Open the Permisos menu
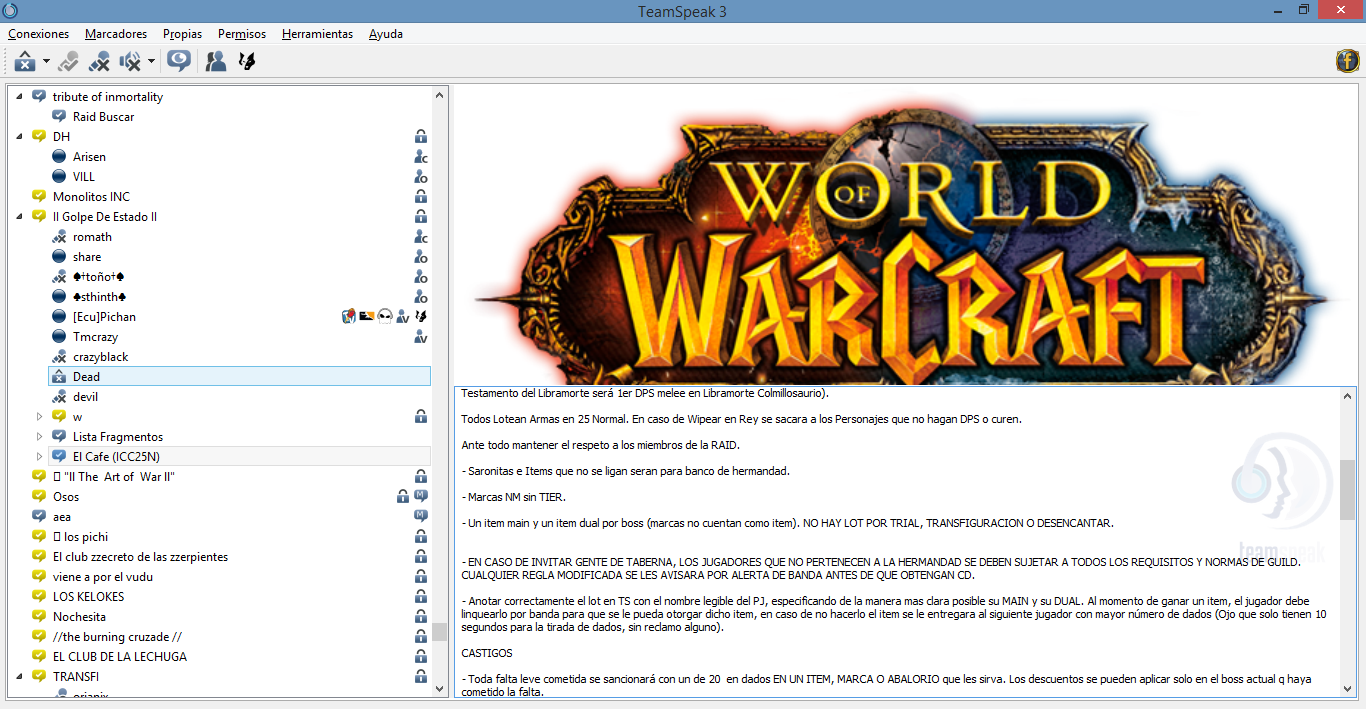Screen dimensions: 1366x709 [x=242, y=34]
